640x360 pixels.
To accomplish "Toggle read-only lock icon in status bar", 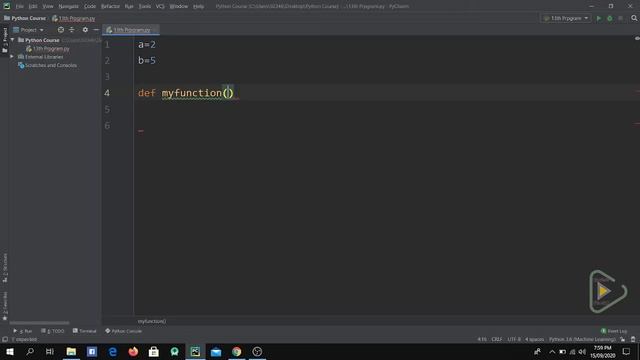I will (623, 340).
